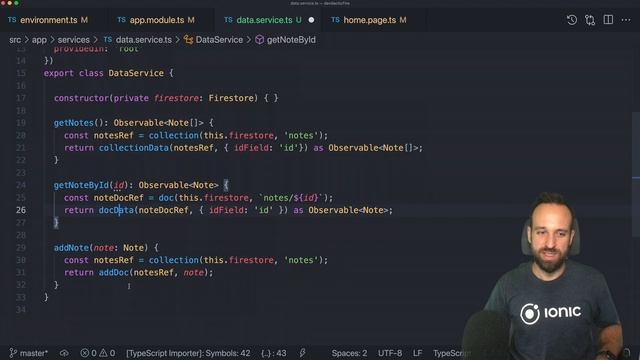Click the noteDocRef constant declaration
Screen dimensions: 640x360
pyautogui.click(x=118, y=198)
